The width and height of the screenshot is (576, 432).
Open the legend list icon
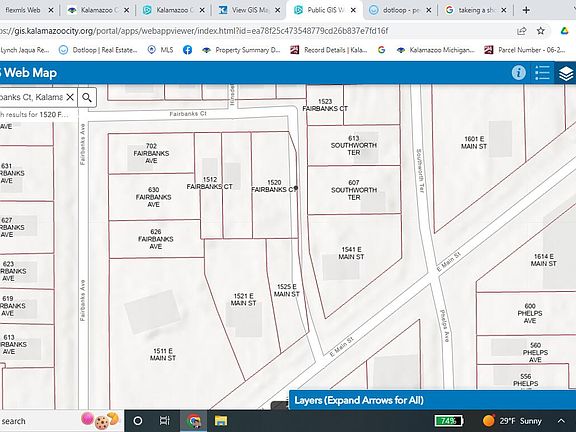[x=542, y=73]
